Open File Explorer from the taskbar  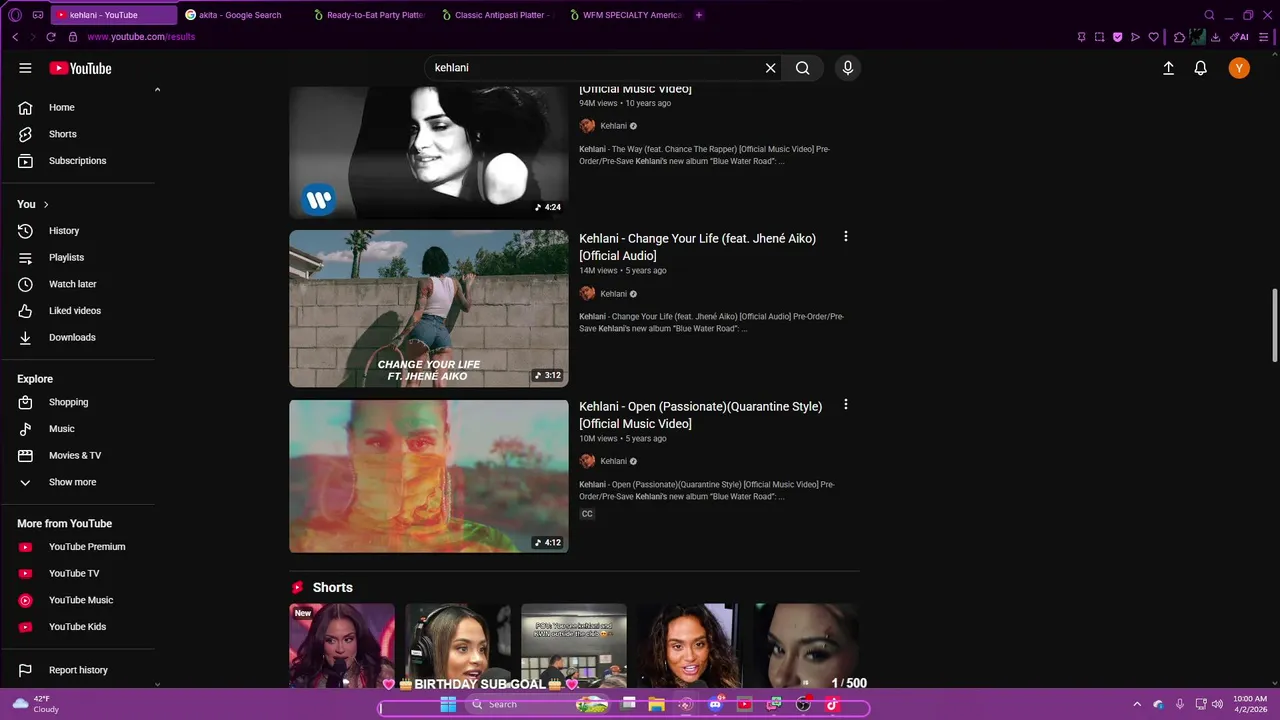tap(656, 704)
